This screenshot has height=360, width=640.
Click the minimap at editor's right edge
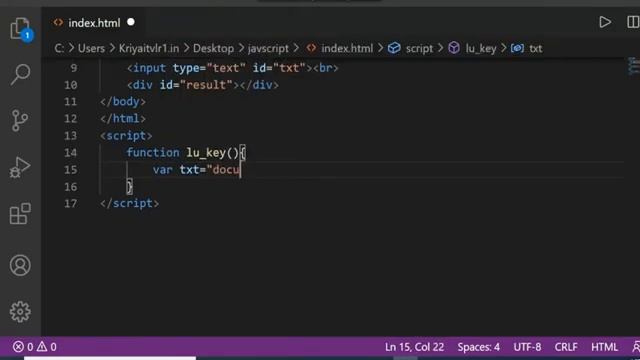[x=633, y=67]
